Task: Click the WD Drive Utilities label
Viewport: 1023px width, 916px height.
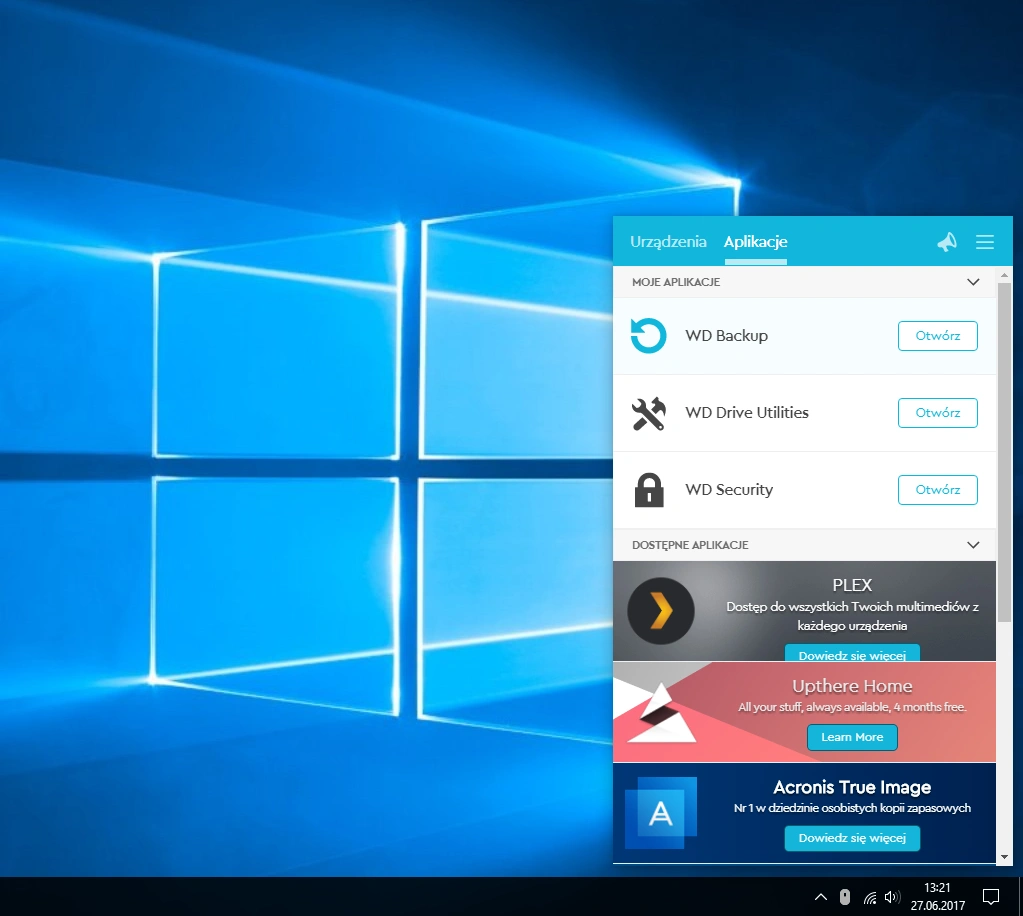Action: (746, 412)
